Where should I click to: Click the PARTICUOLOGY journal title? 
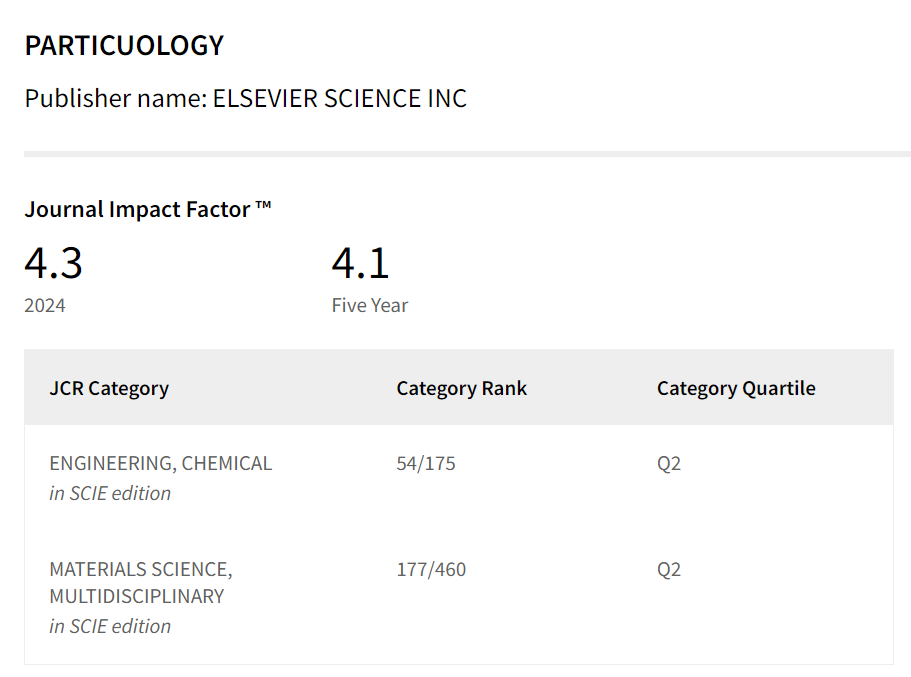pyautogui.click(x=124, y=46)
